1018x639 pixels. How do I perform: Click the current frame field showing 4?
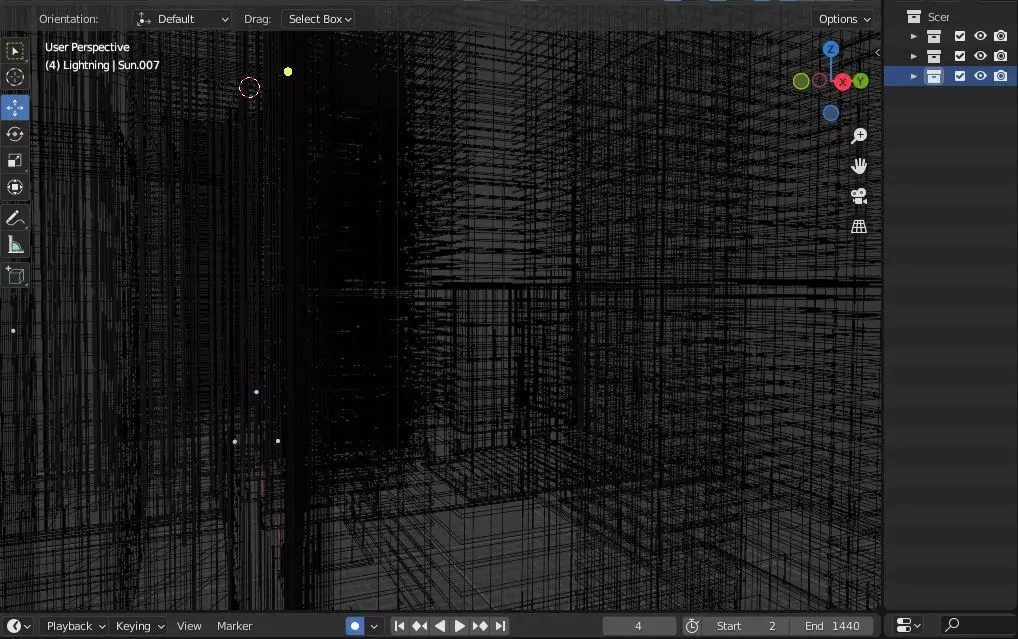coord(639,626)
